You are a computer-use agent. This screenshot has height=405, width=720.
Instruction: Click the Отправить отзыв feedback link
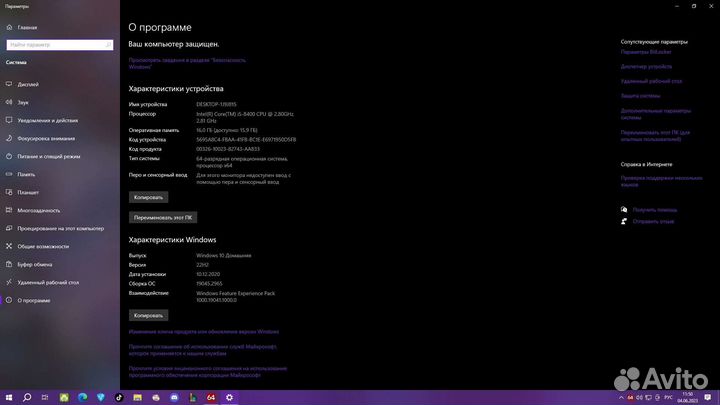click(653, 221)
